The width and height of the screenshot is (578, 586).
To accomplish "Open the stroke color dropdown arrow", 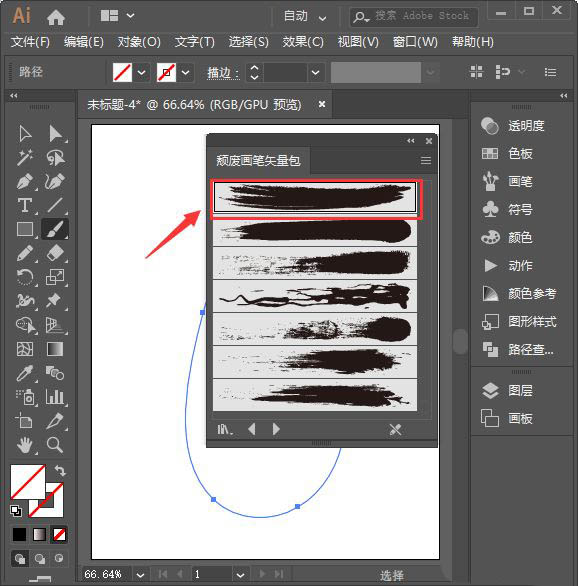I will [x=185, y=72].
